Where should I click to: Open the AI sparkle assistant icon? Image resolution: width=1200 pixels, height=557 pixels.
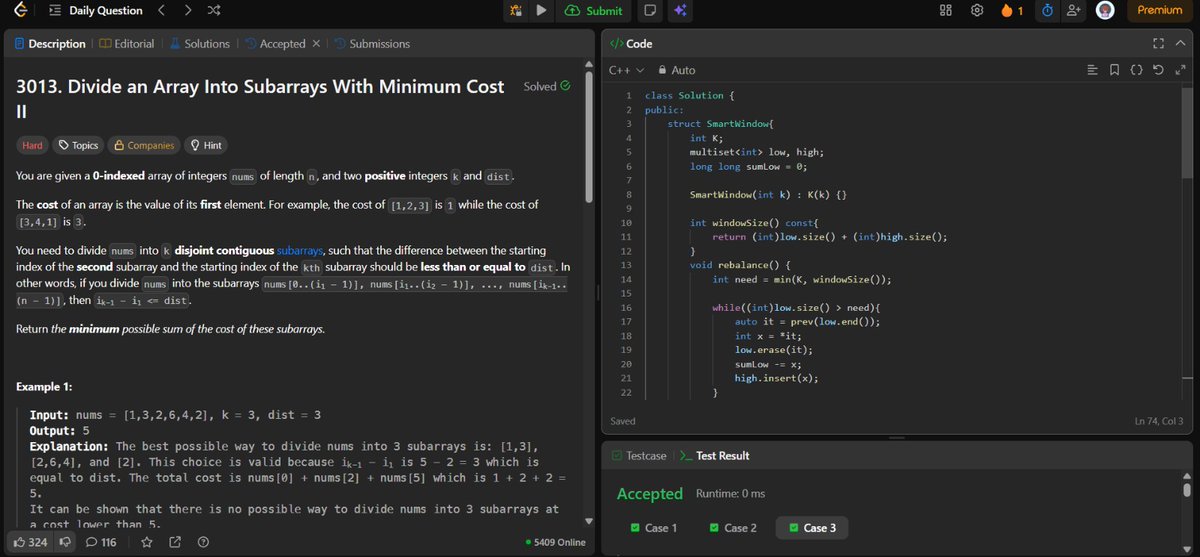click(679, 11)
